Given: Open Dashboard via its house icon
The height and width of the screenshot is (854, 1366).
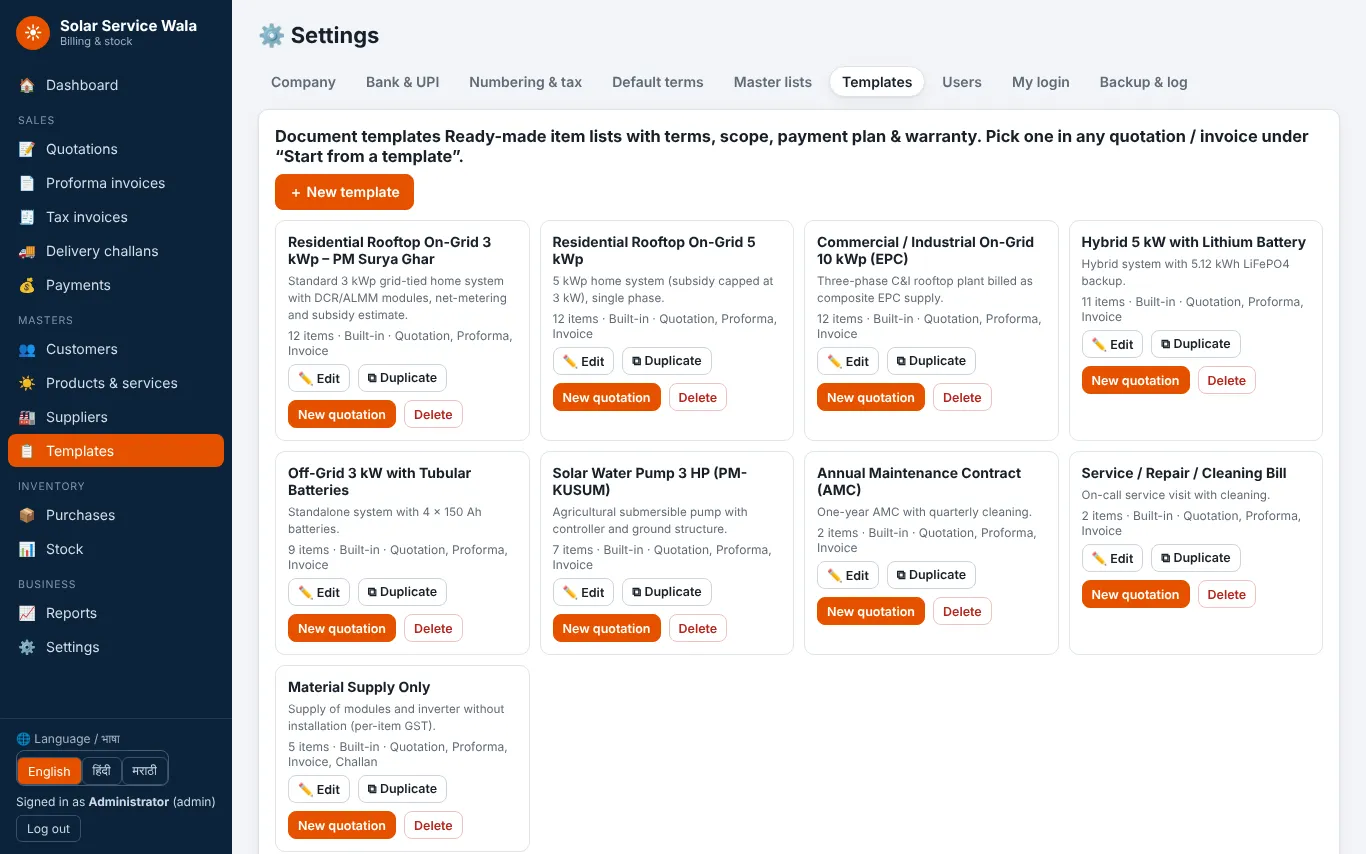Looking at the screenshot, I should tap(27, 85).
